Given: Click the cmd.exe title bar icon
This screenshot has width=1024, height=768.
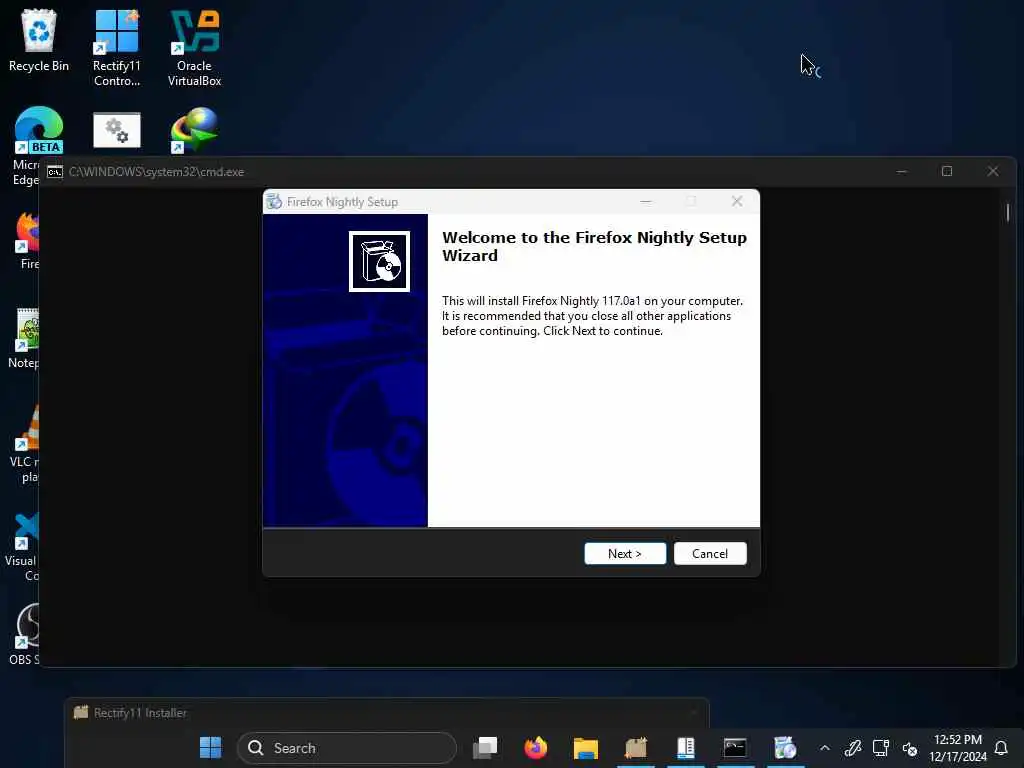Looking at the screenshot, I should pos(55,172).
